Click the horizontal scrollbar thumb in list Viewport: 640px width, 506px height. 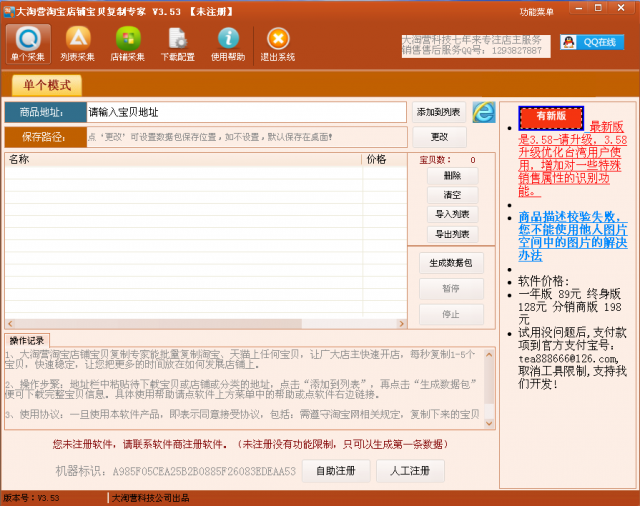point(158,324)
